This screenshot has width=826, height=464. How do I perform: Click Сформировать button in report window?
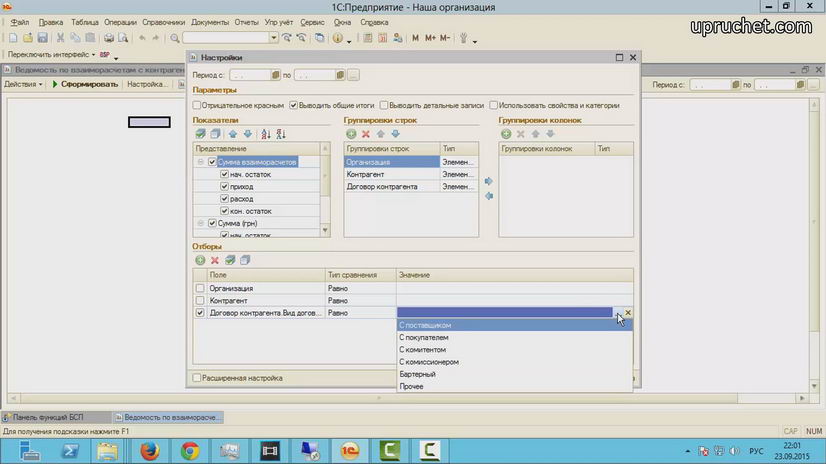(85, 84)
